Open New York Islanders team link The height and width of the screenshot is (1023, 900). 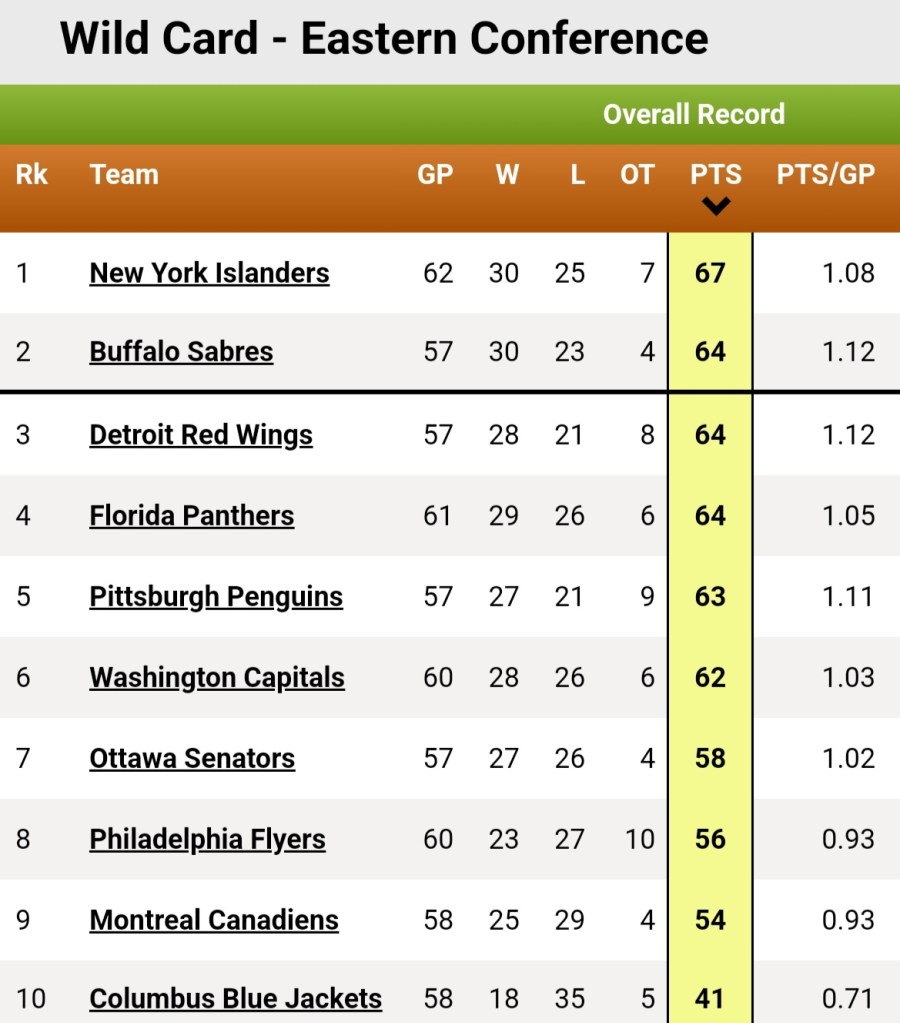(x=209, y=273)
